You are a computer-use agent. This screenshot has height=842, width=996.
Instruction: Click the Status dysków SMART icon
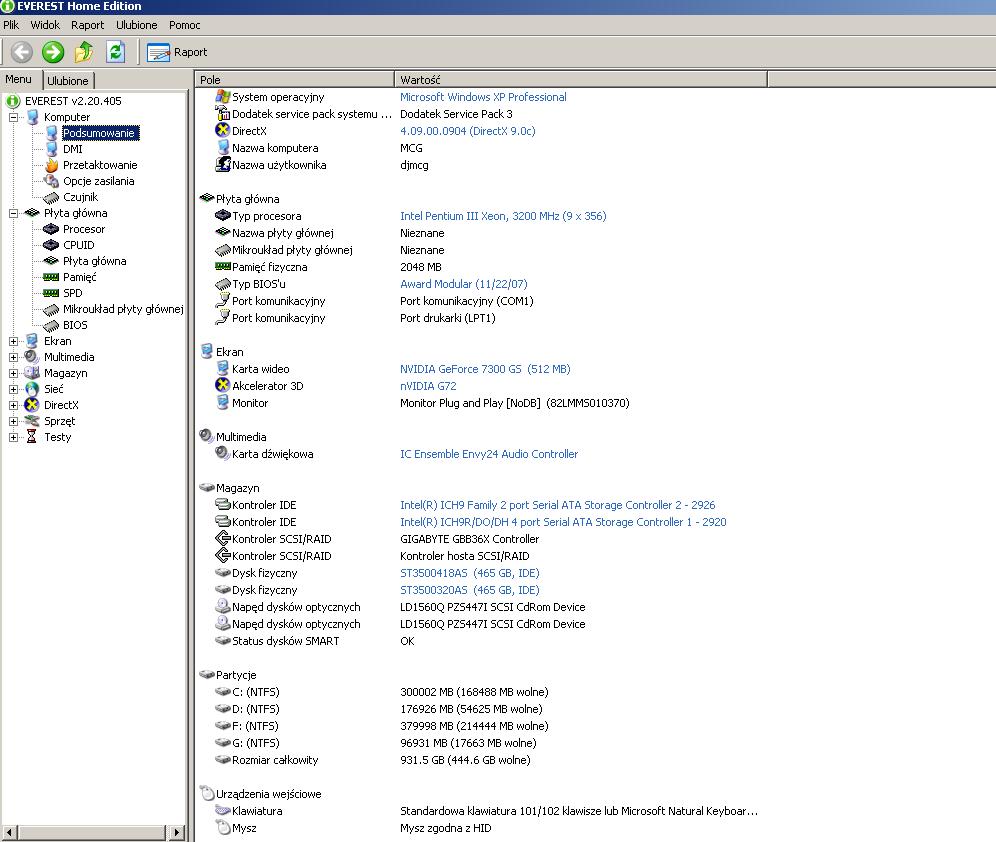pyautogui.click(x=222, y=641)
